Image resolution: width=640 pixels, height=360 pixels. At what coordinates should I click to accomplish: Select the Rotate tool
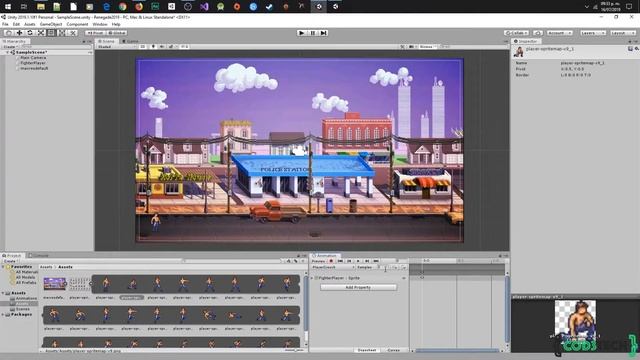tap(30, 33)
